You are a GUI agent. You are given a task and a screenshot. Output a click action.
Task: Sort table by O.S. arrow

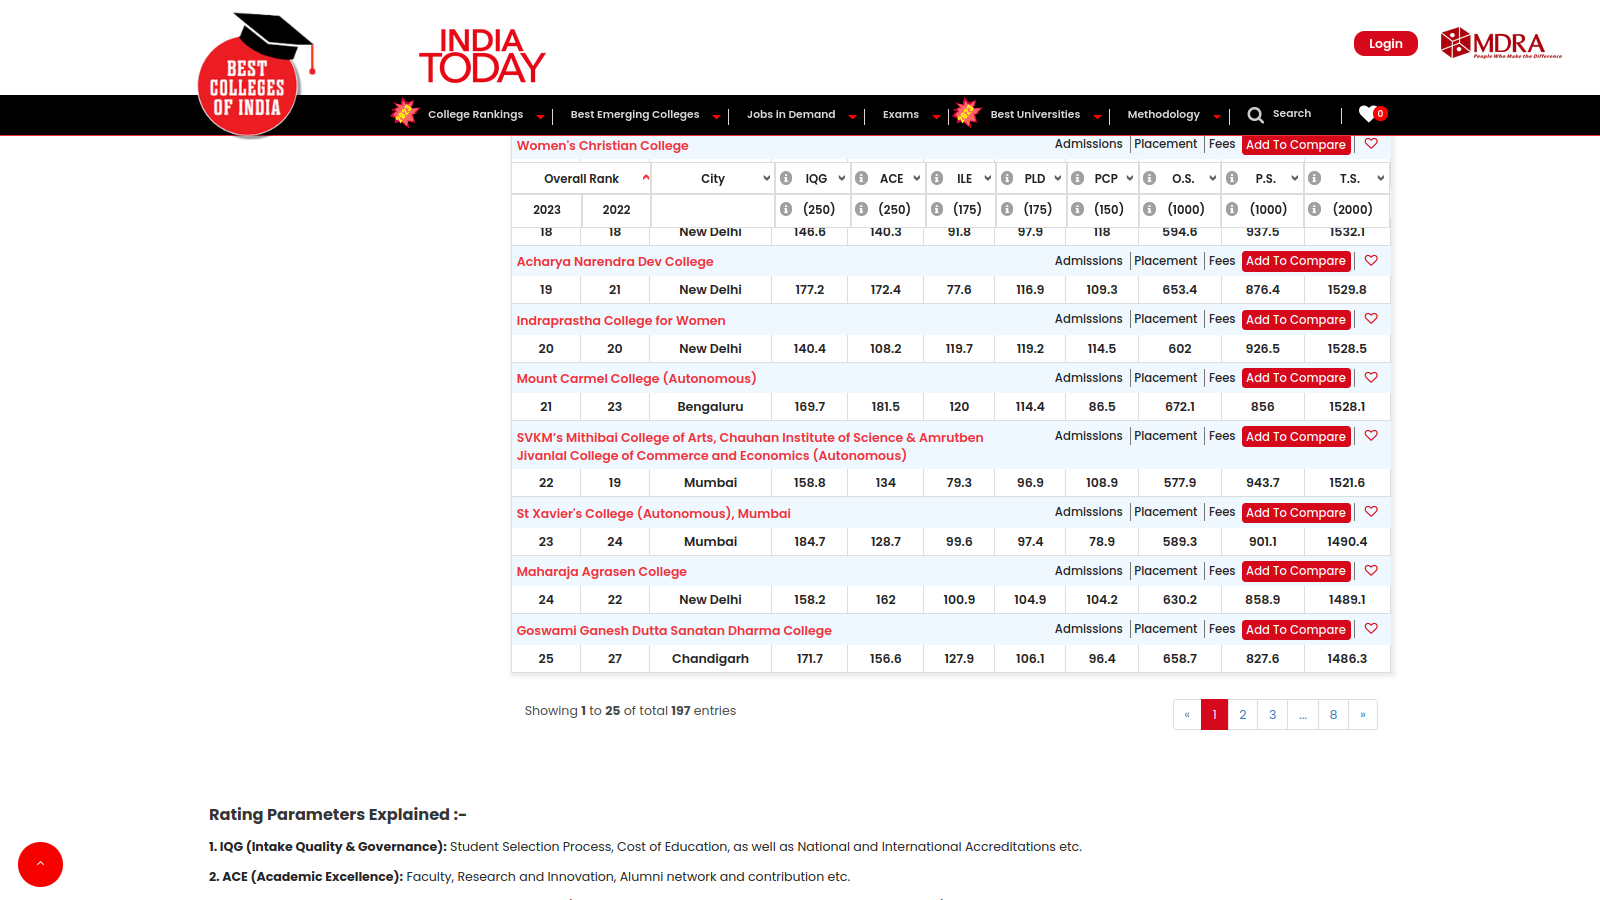point(1213,178)
